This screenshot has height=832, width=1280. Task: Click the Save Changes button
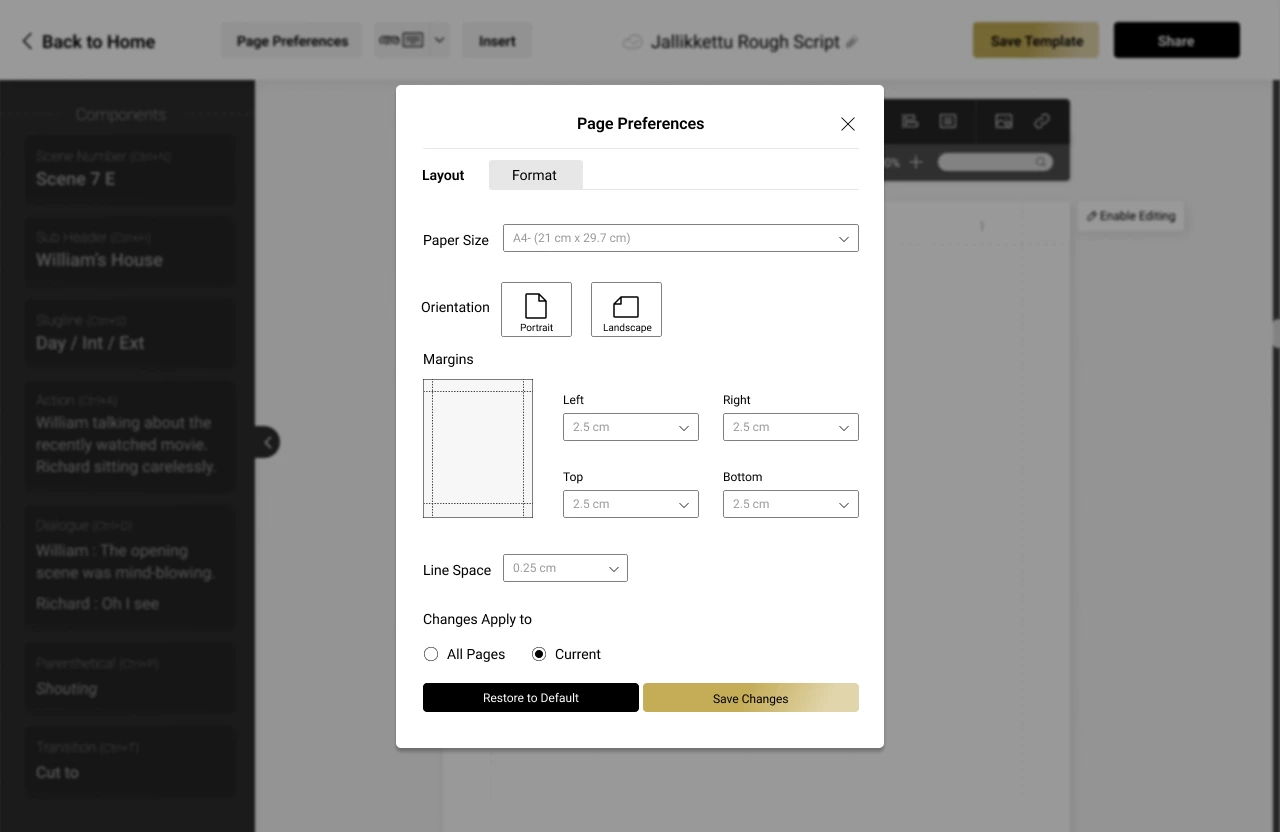(750, 697)
